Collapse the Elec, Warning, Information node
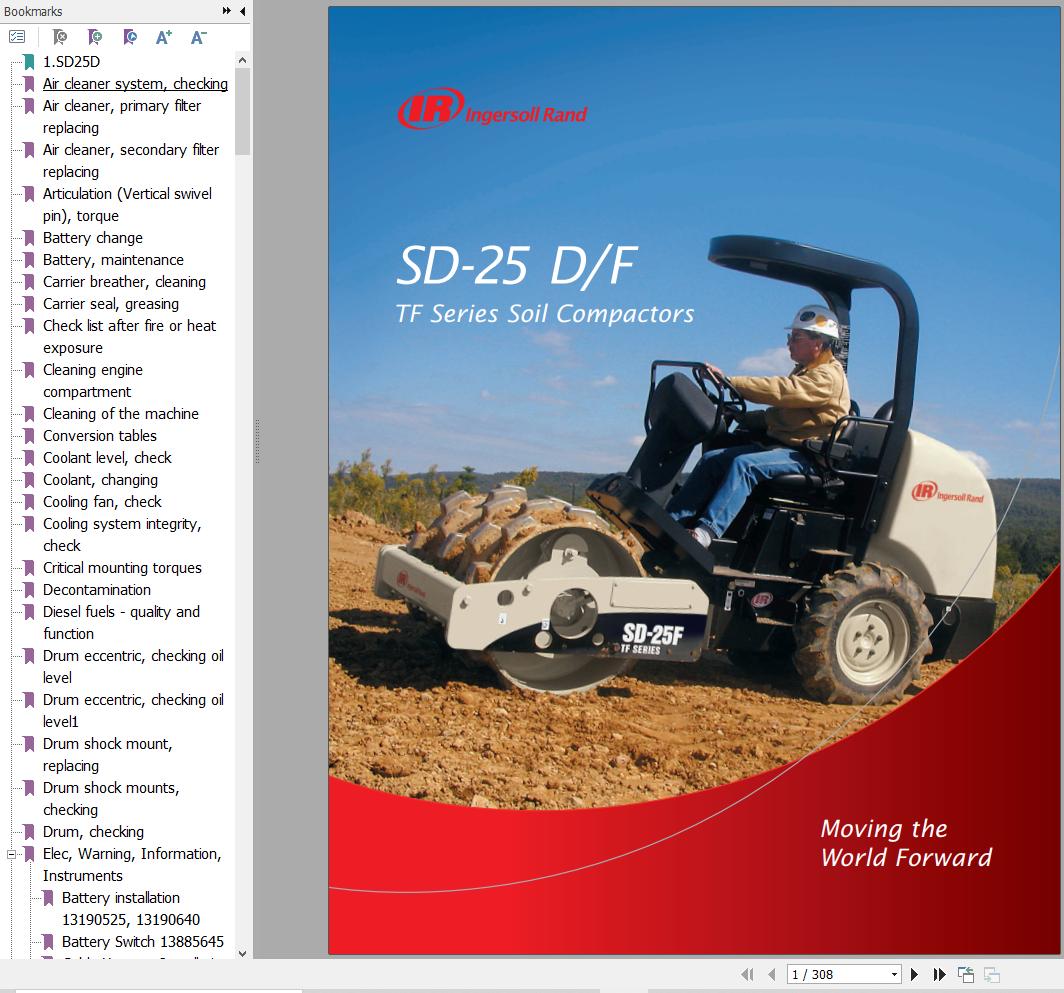This screenshot has width=1064, height=993. point(12,855)
